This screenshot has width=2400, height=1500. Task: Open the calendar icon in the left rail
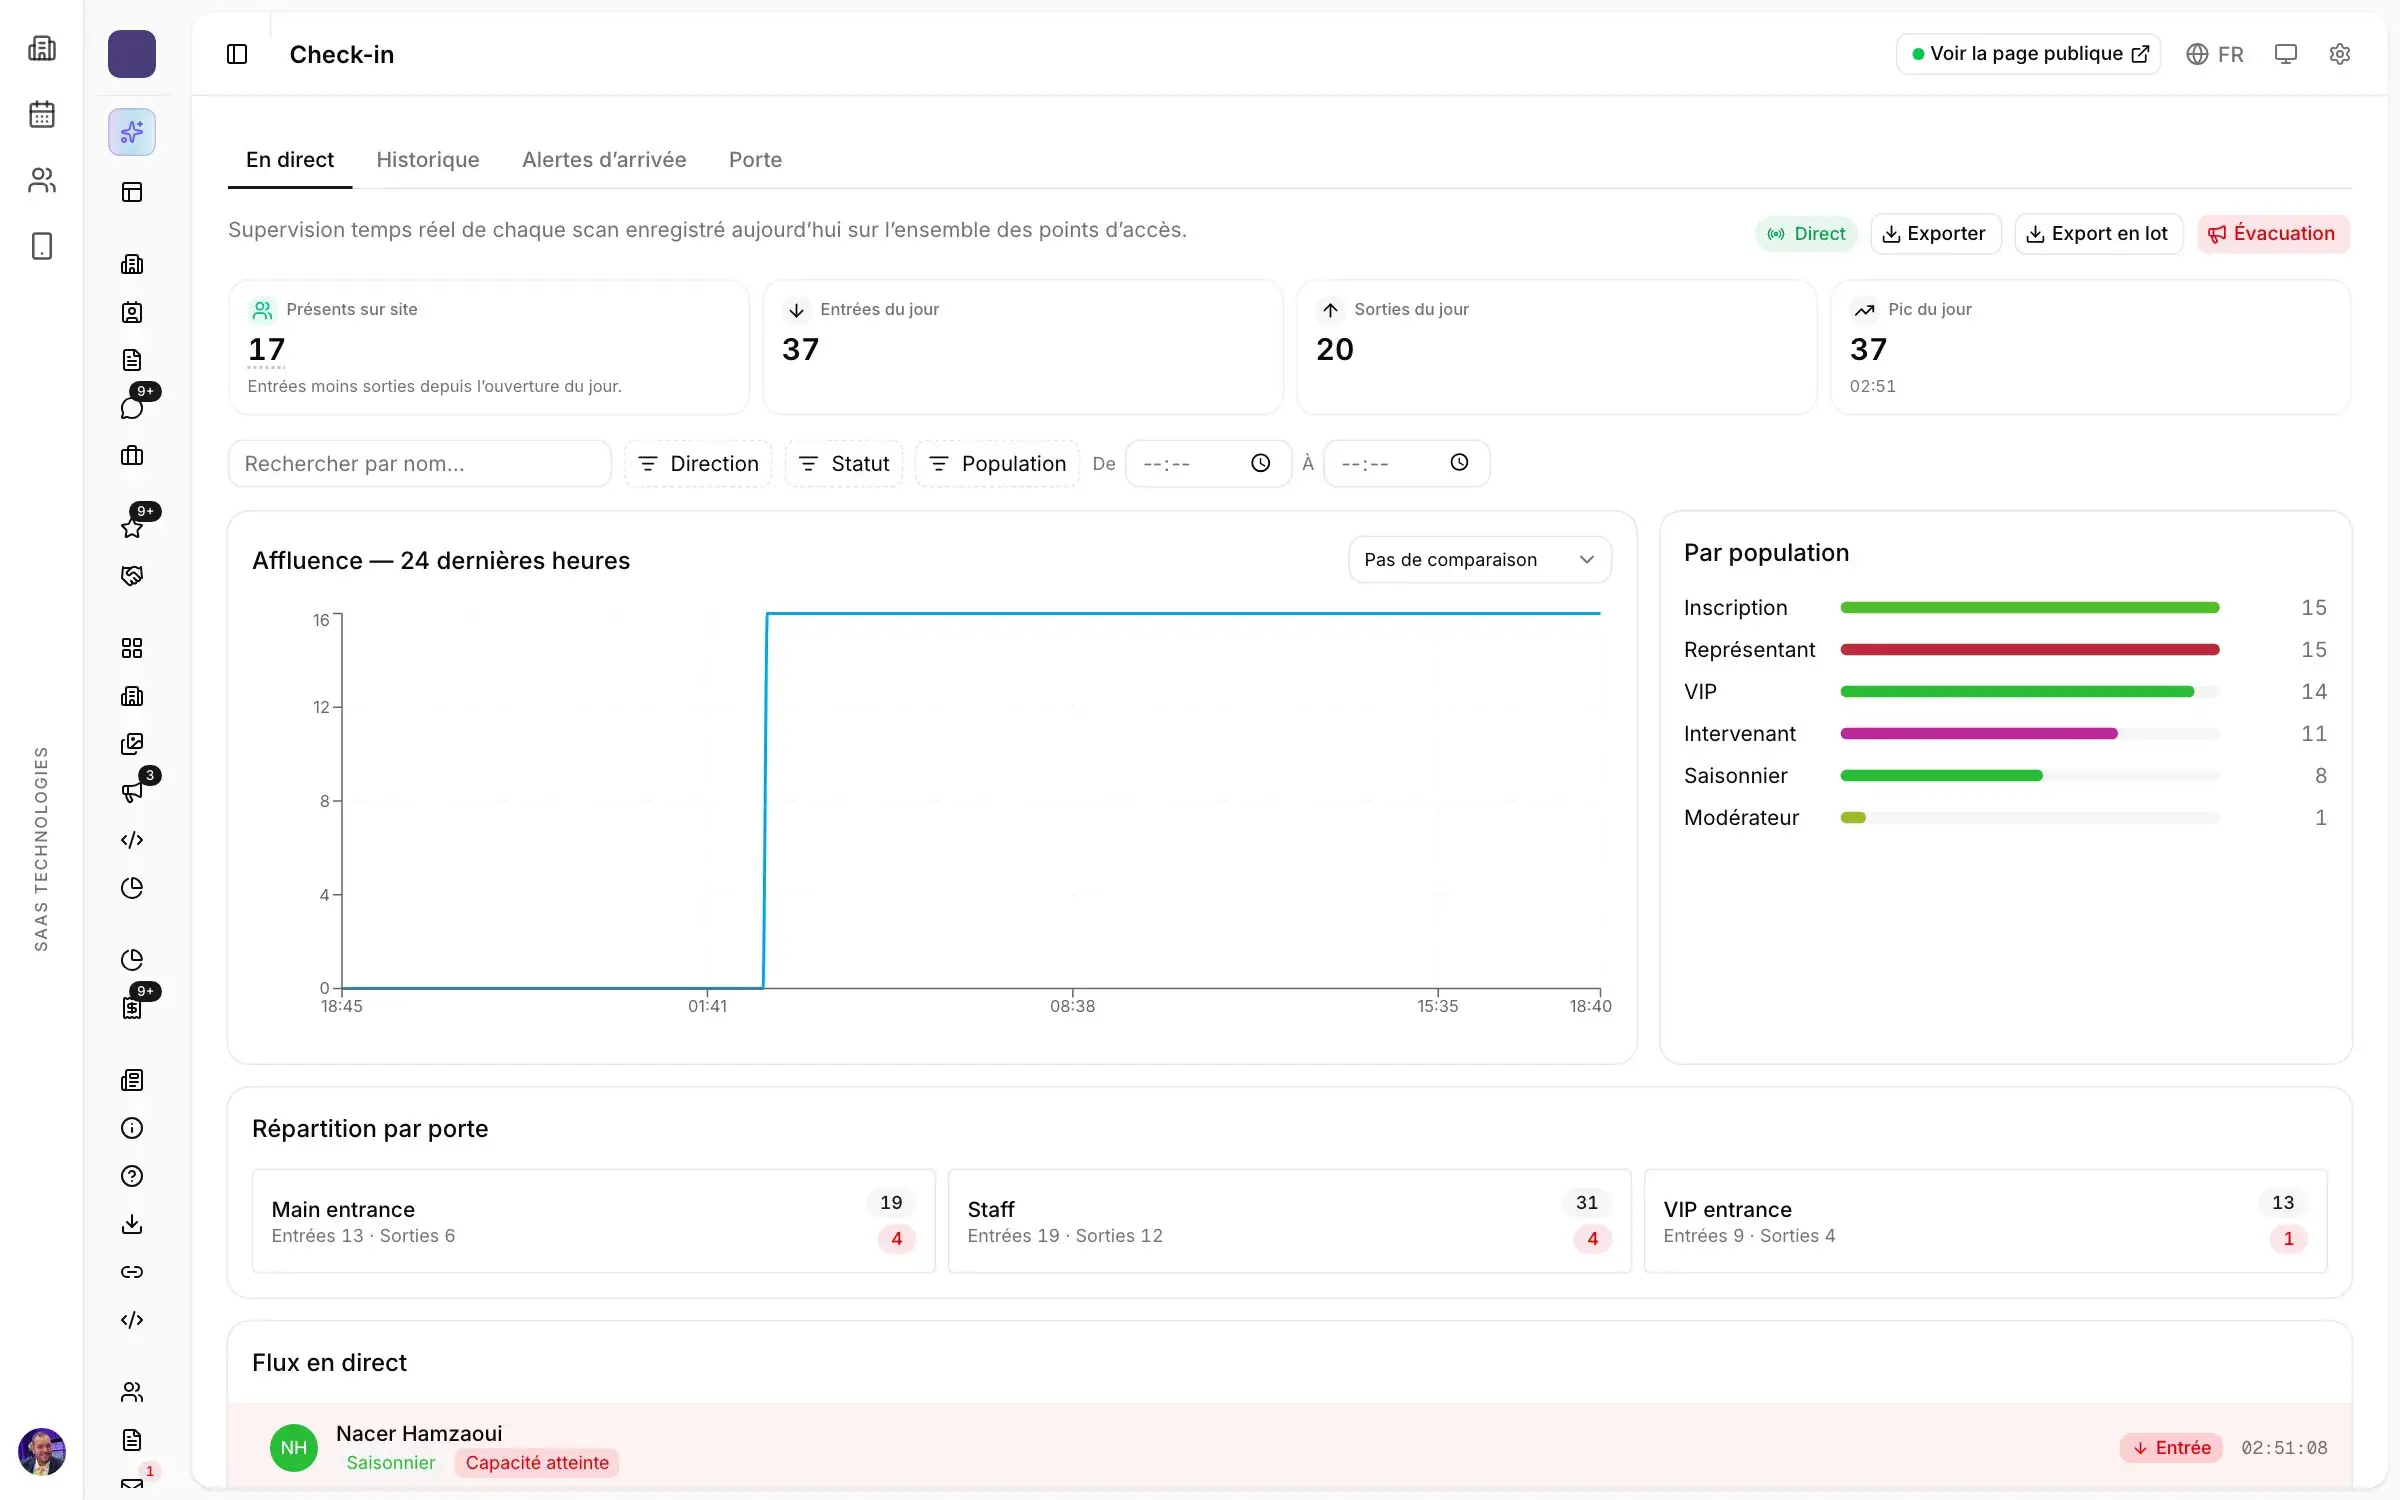(42, 114)
